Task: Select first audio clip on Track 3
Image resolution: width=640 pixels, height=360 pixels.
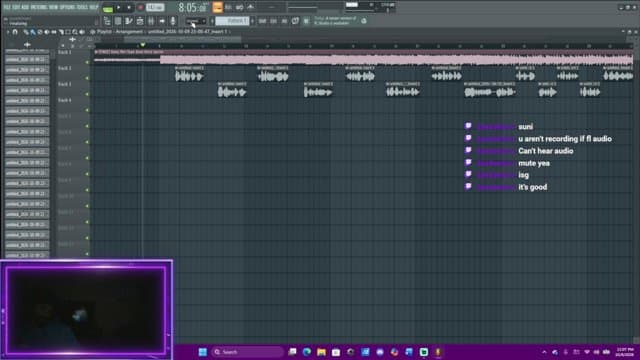Action: point(232,90)
